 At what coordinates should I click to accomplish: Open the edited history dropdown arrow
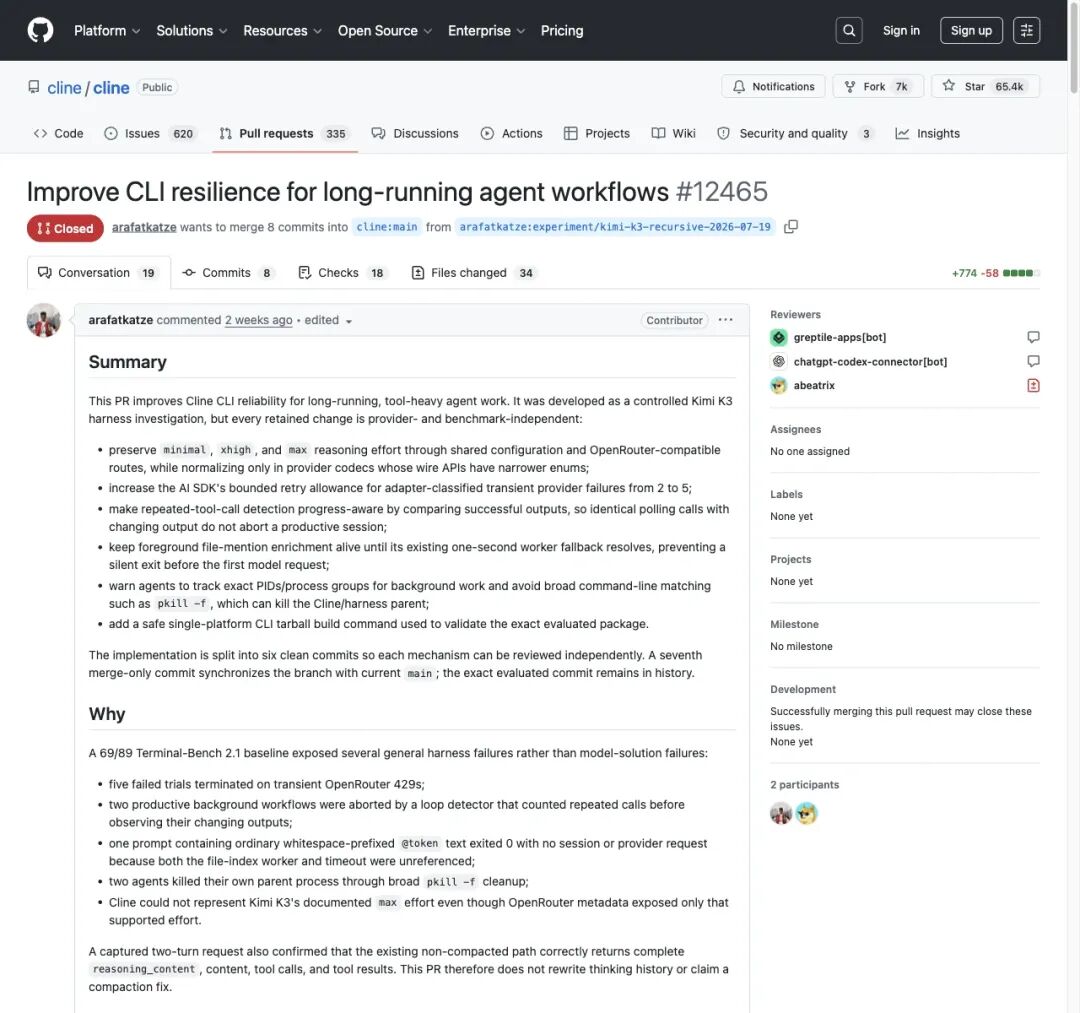click(349, 321)
